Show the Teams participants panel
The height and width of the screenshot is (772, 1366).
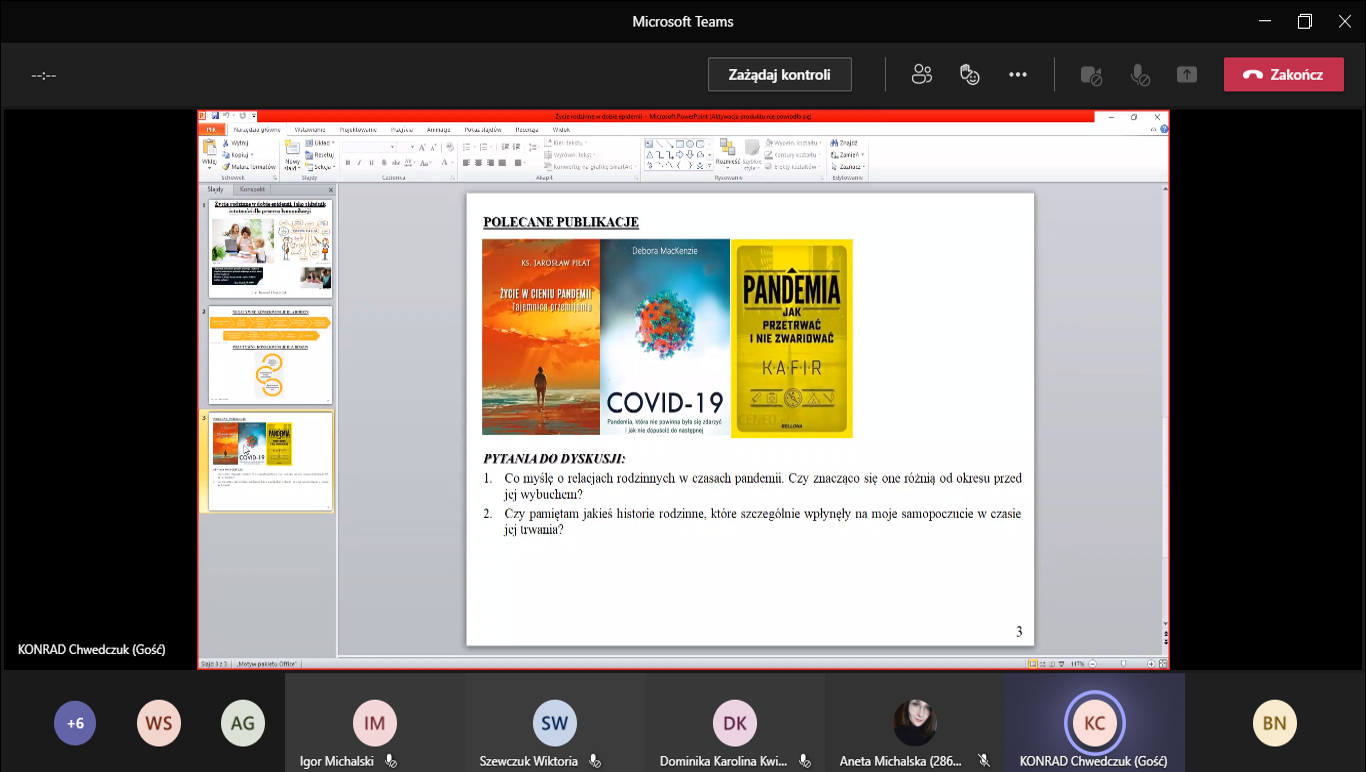click(x=922, y=74)
